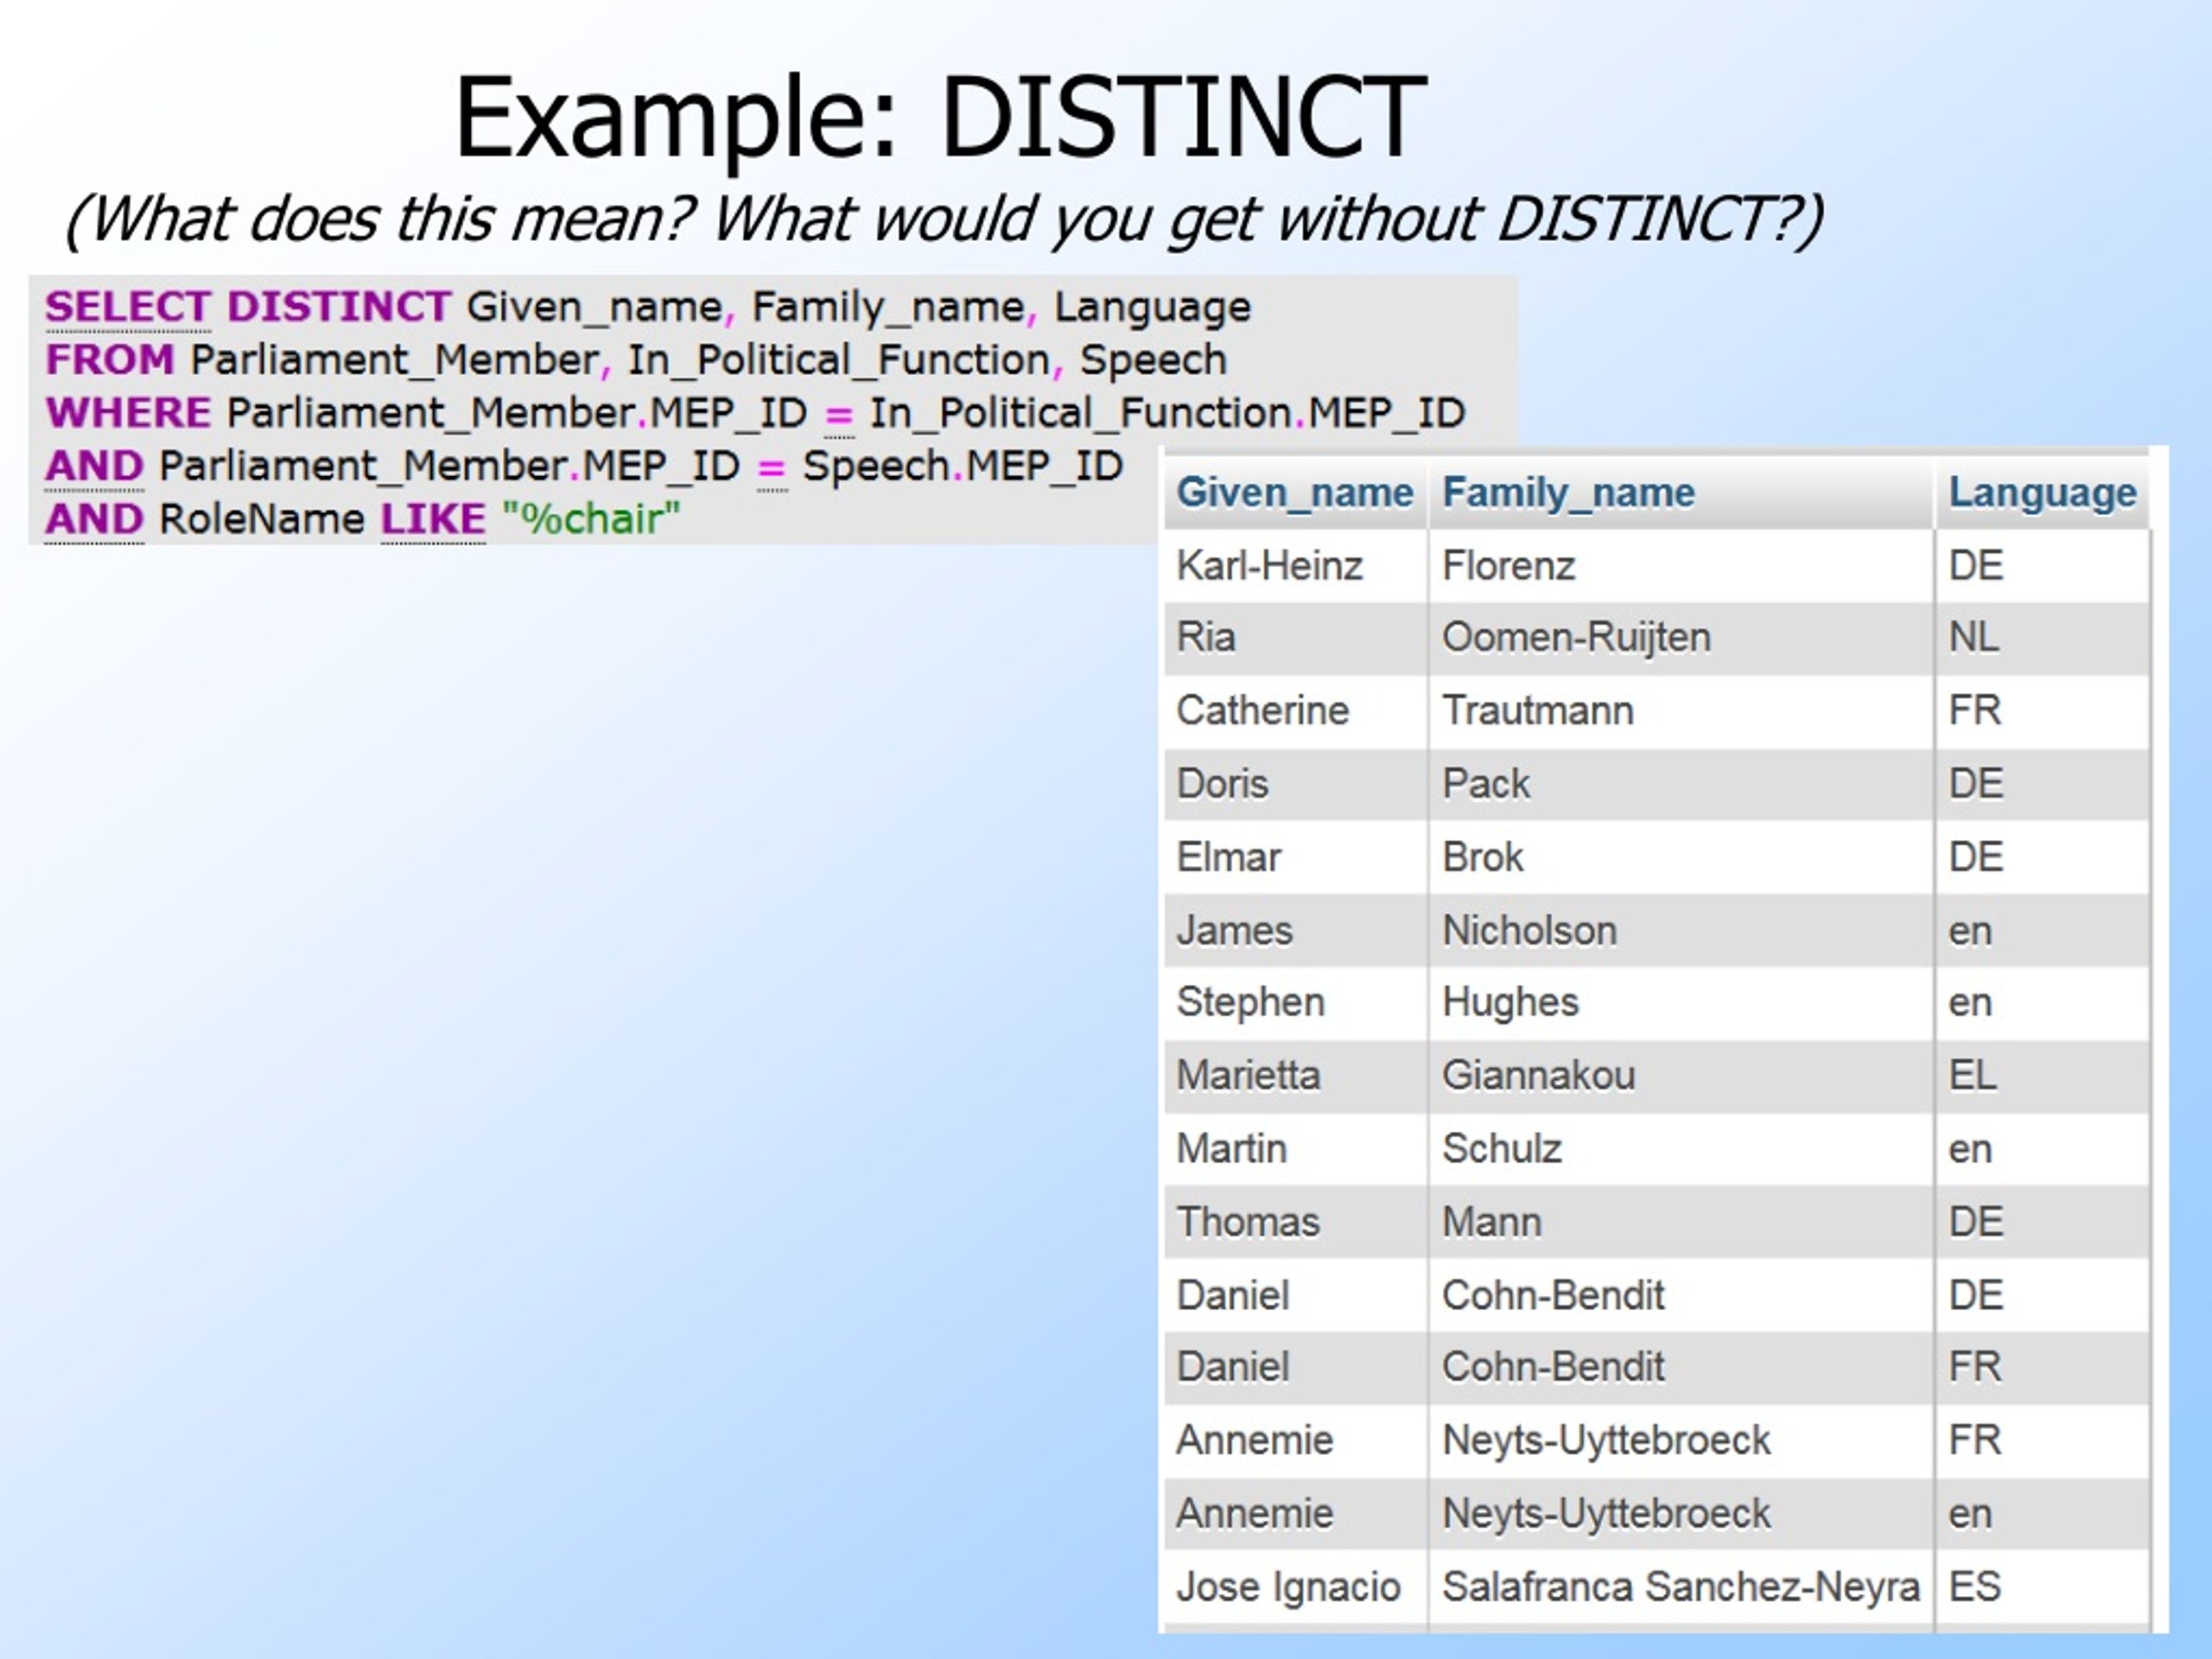
Task: Select the Jose Ignacio cell
Action: coord(1295,1587)
